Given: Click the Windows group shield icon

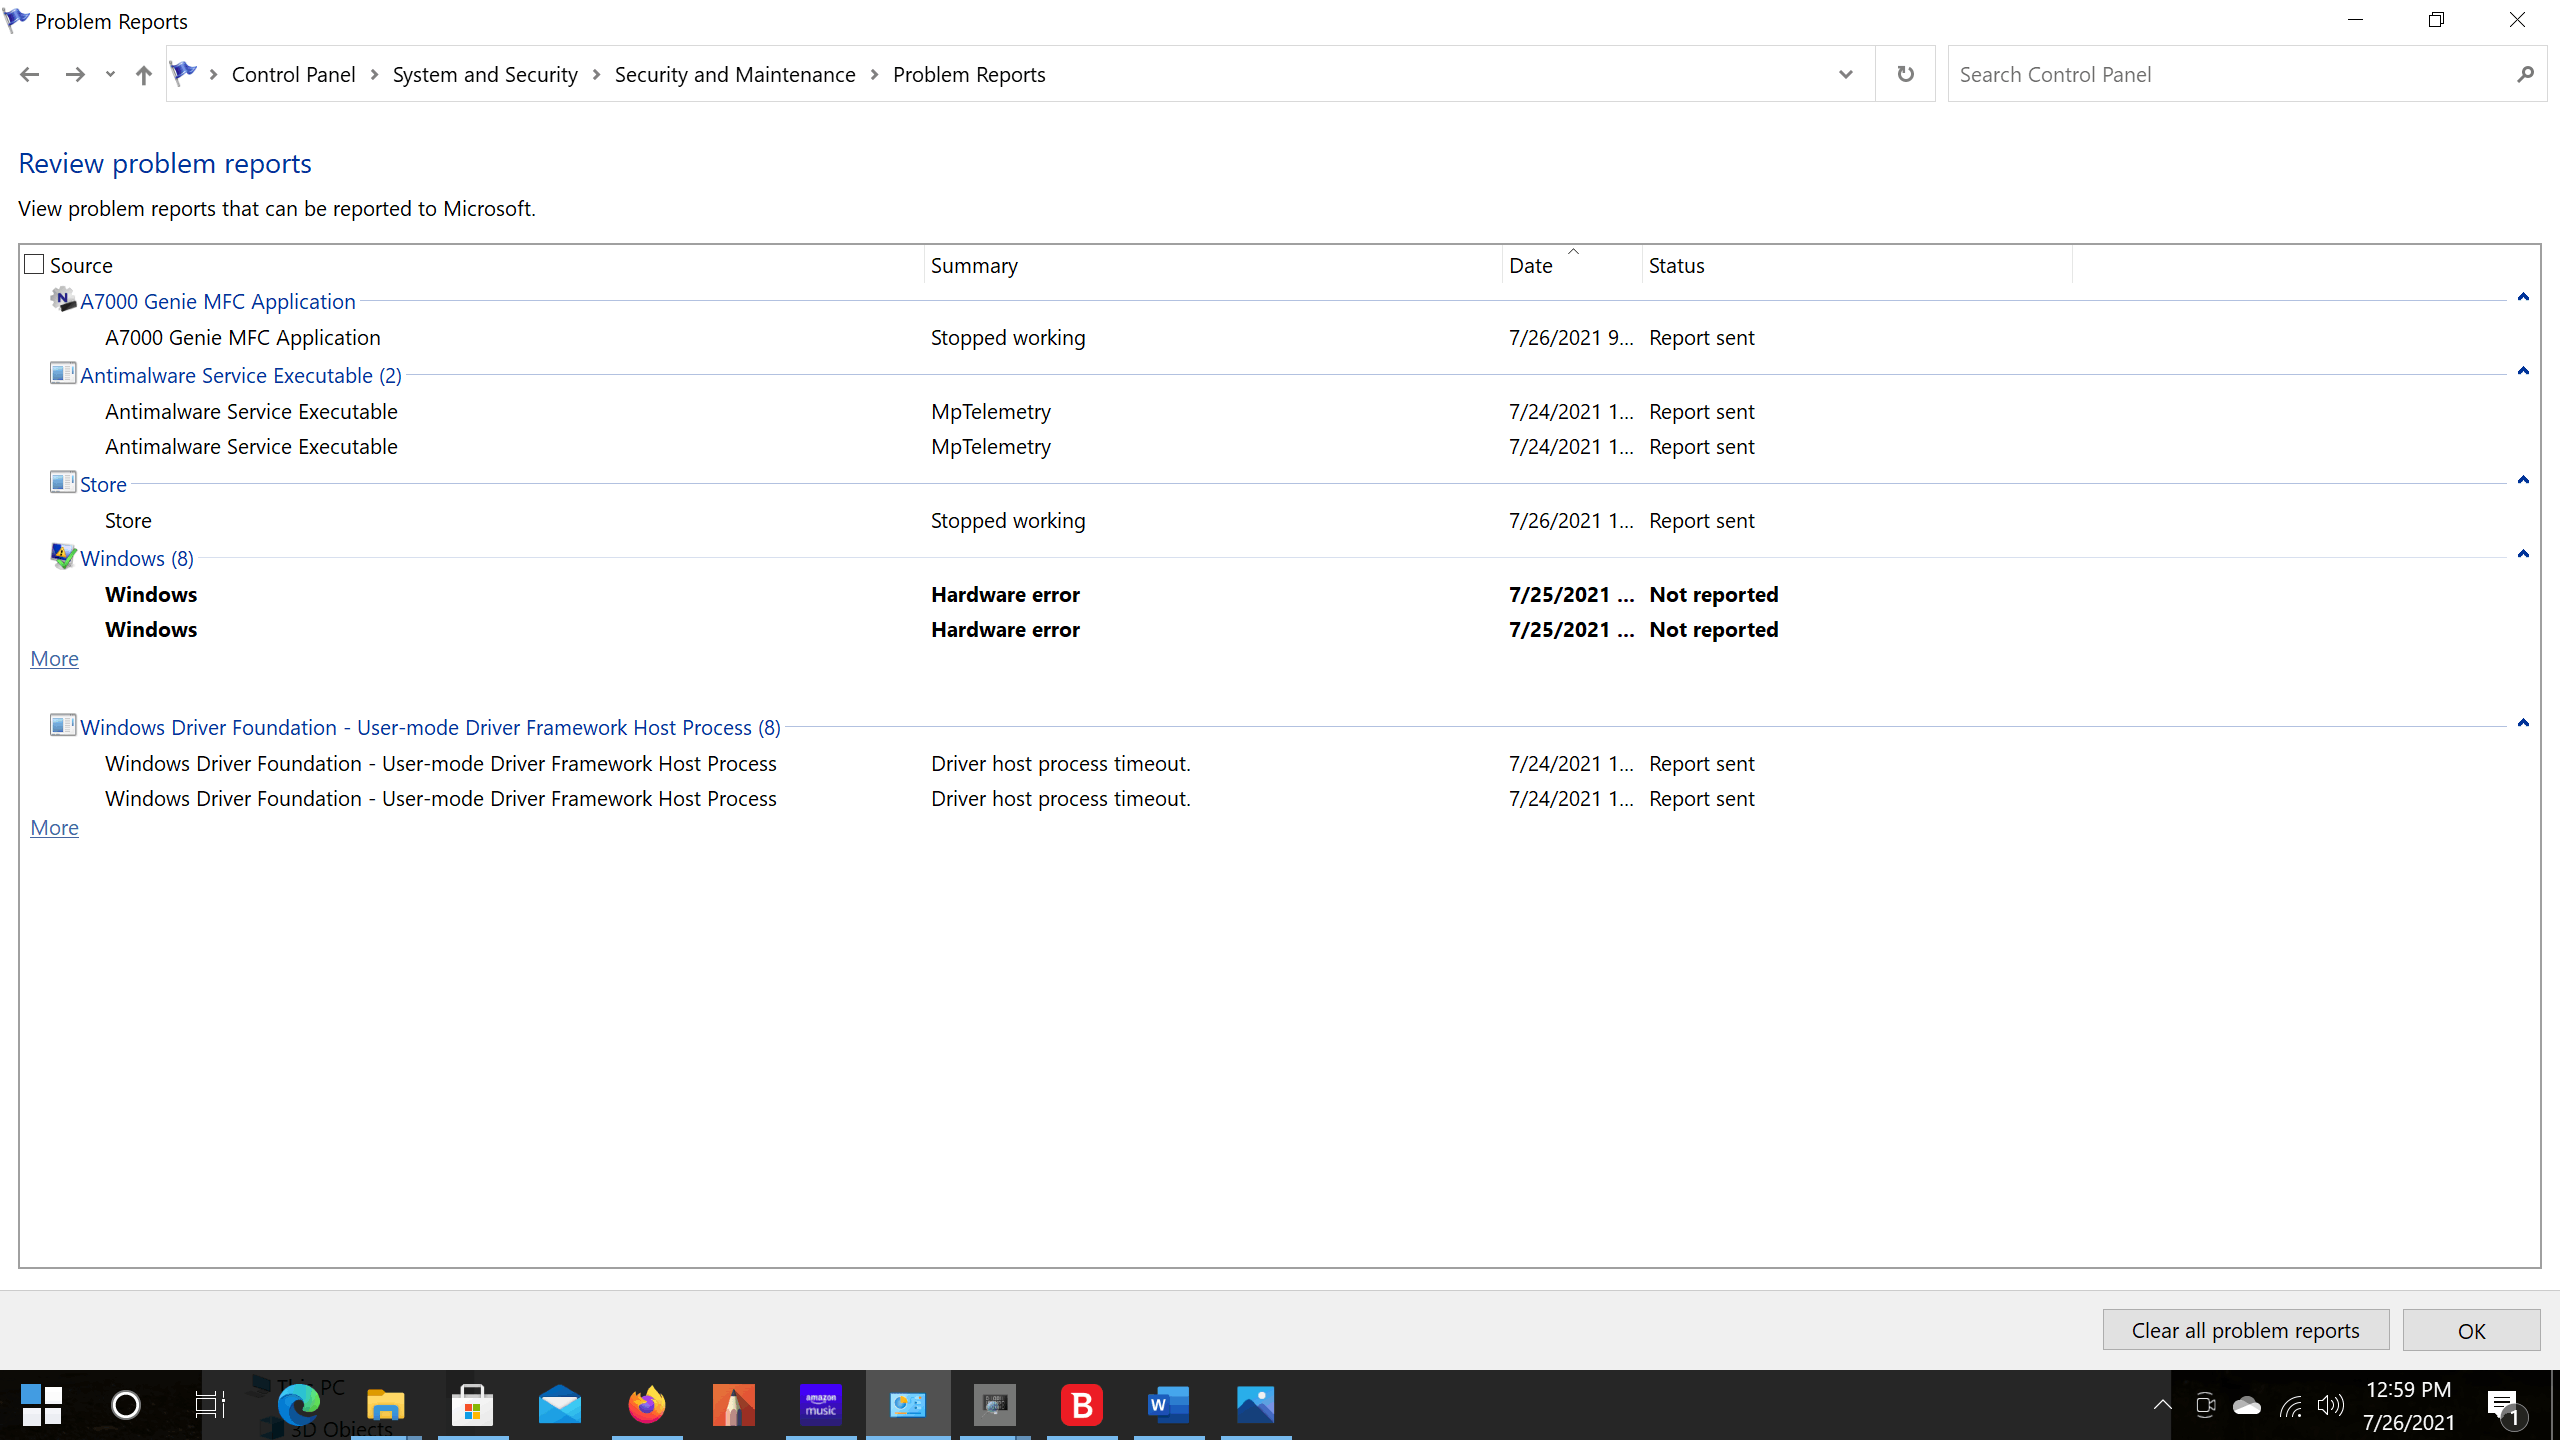Looking at the screenshot, I should point(63,557).
